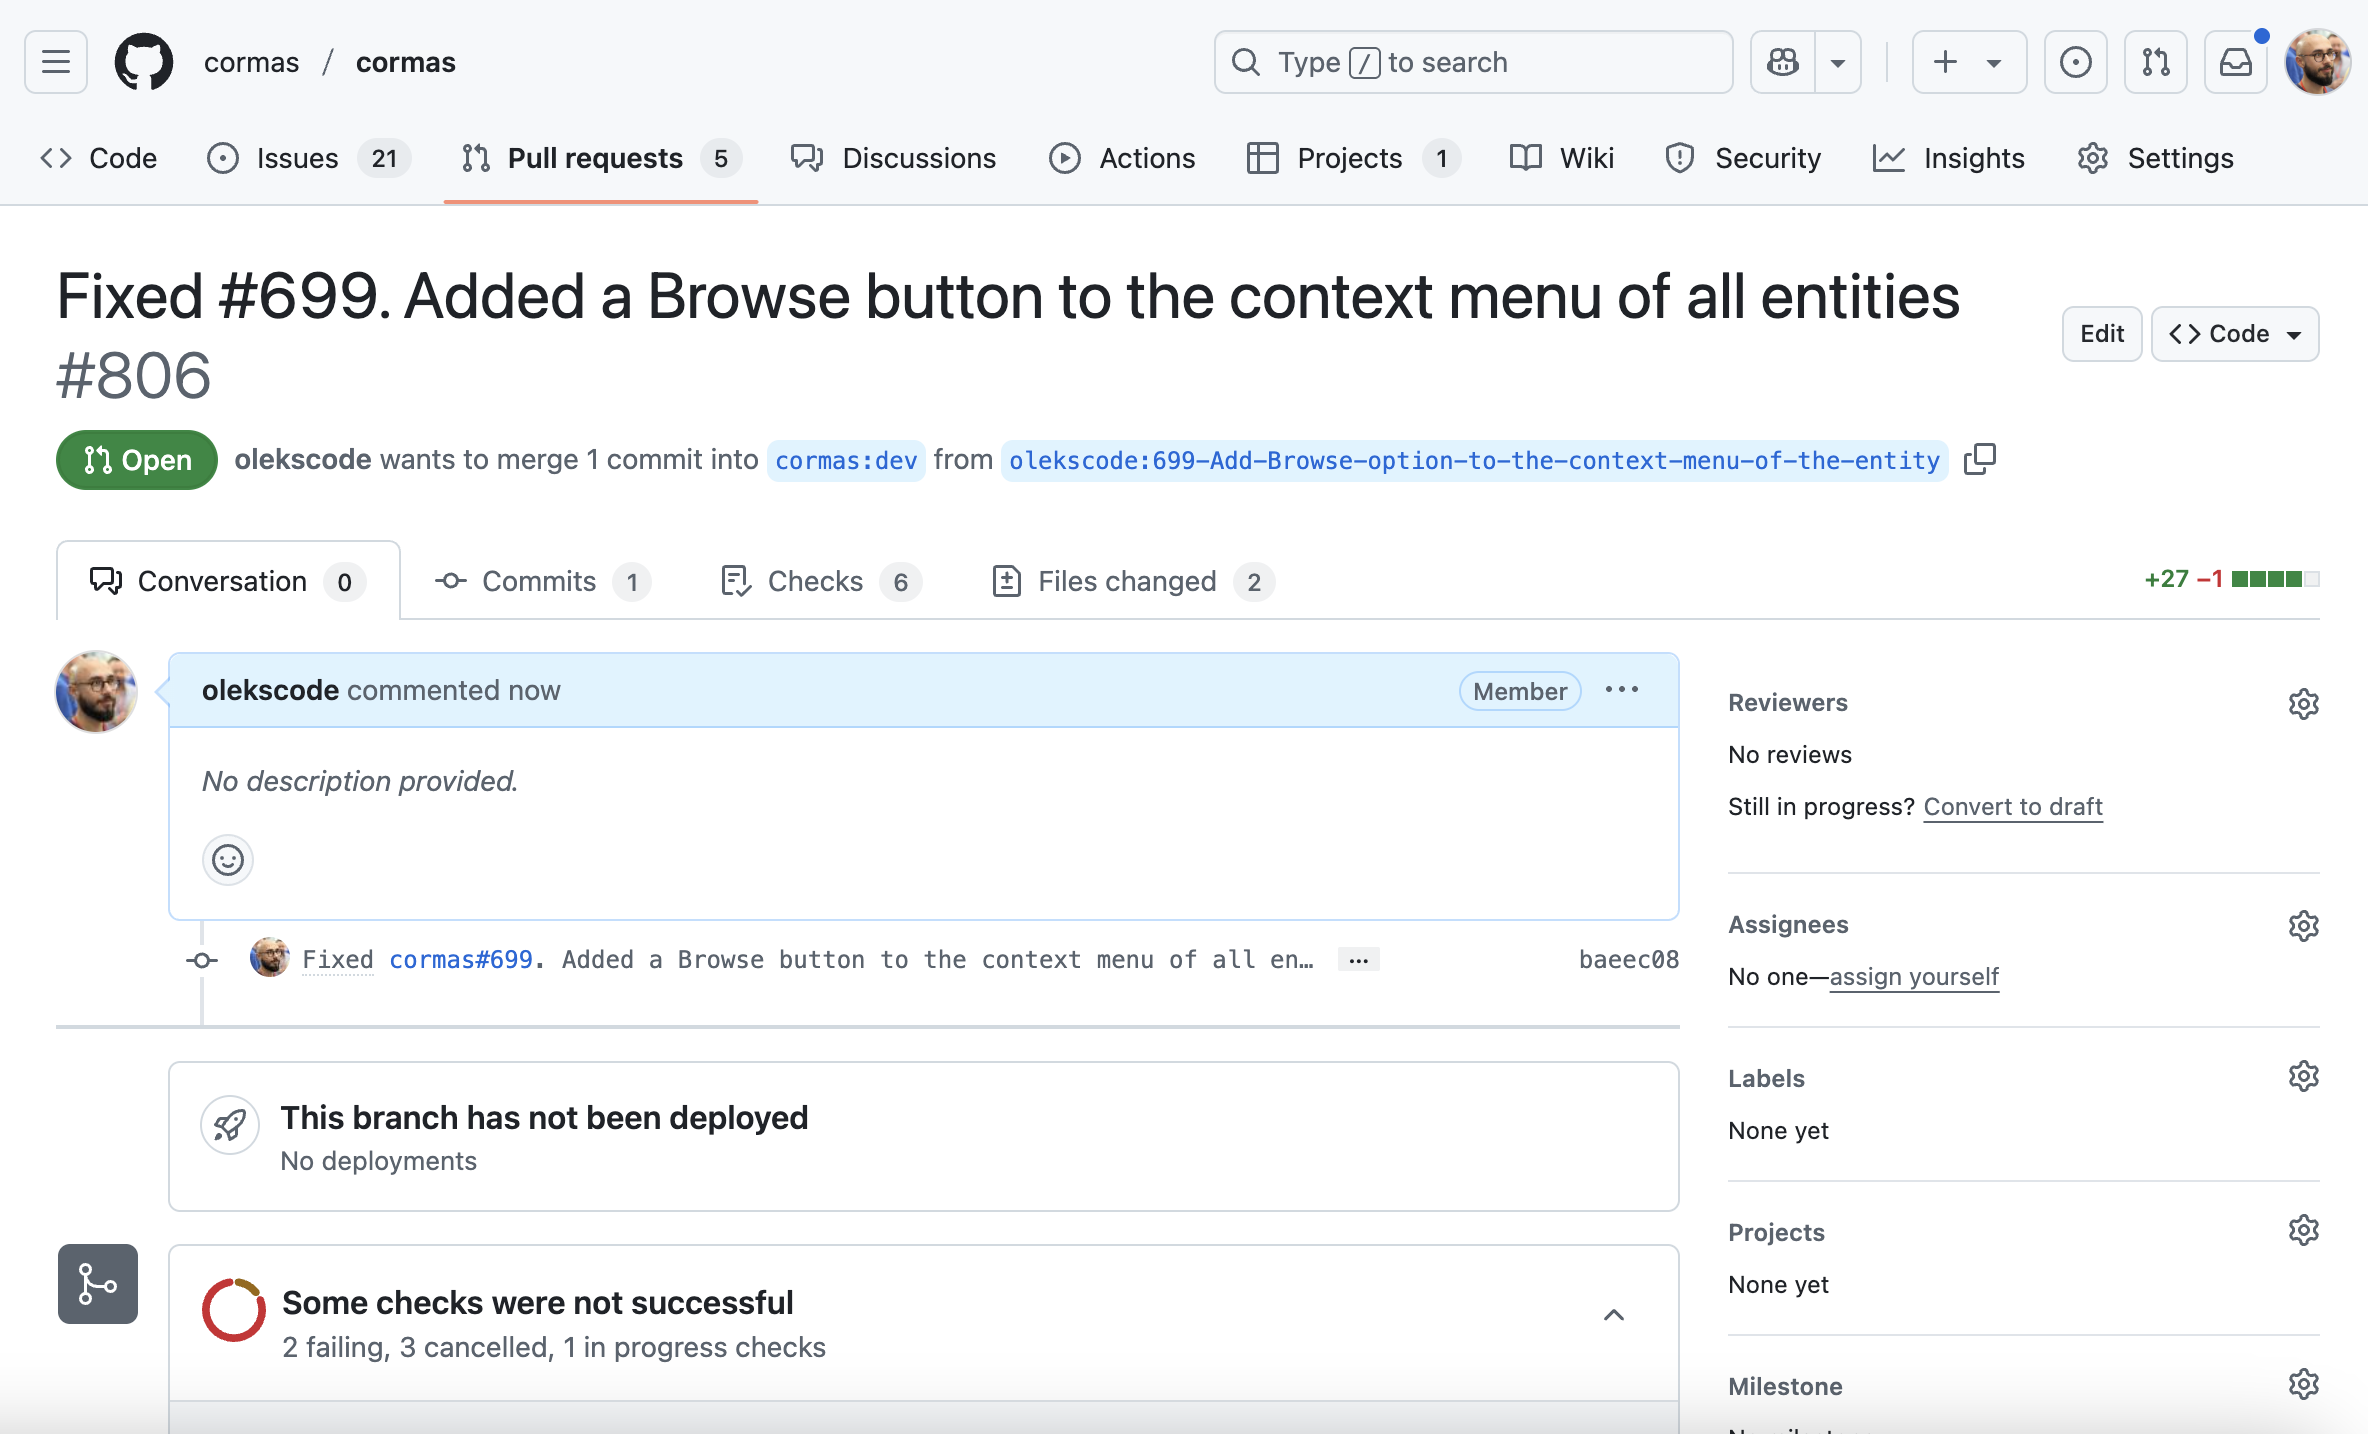Open the Copilot chat icon

point(1783,62)
